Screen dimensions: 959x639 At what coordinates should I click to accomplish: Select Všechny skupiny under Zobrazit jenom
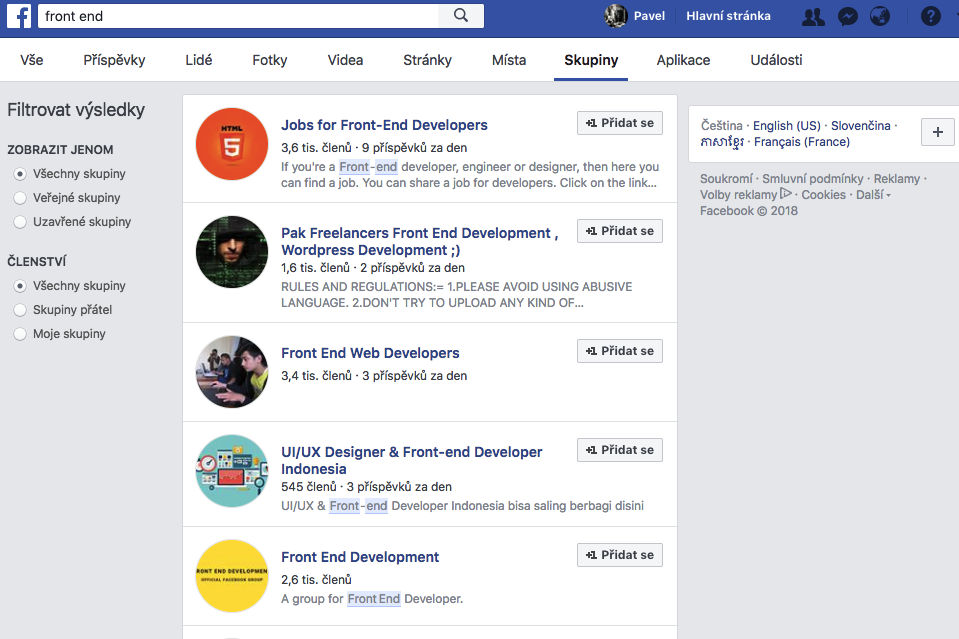pos(20,174)
